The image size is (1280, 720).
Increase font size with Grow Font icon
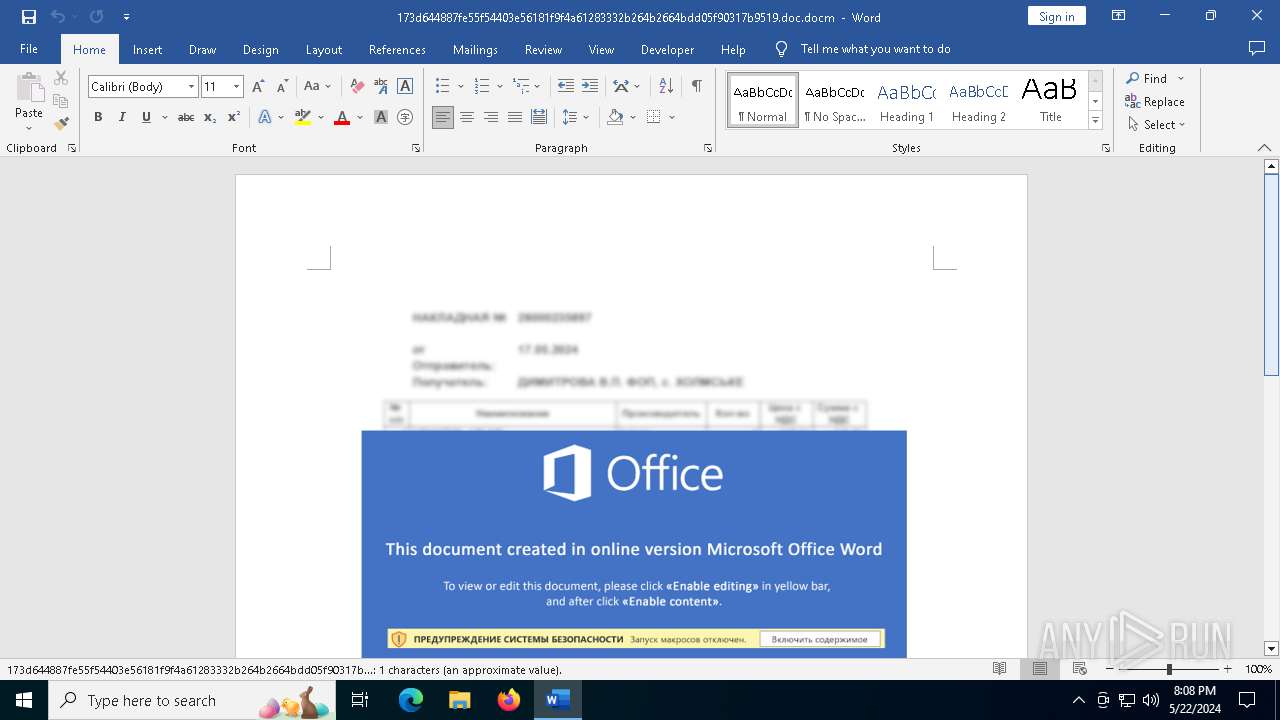pos(259,87)
